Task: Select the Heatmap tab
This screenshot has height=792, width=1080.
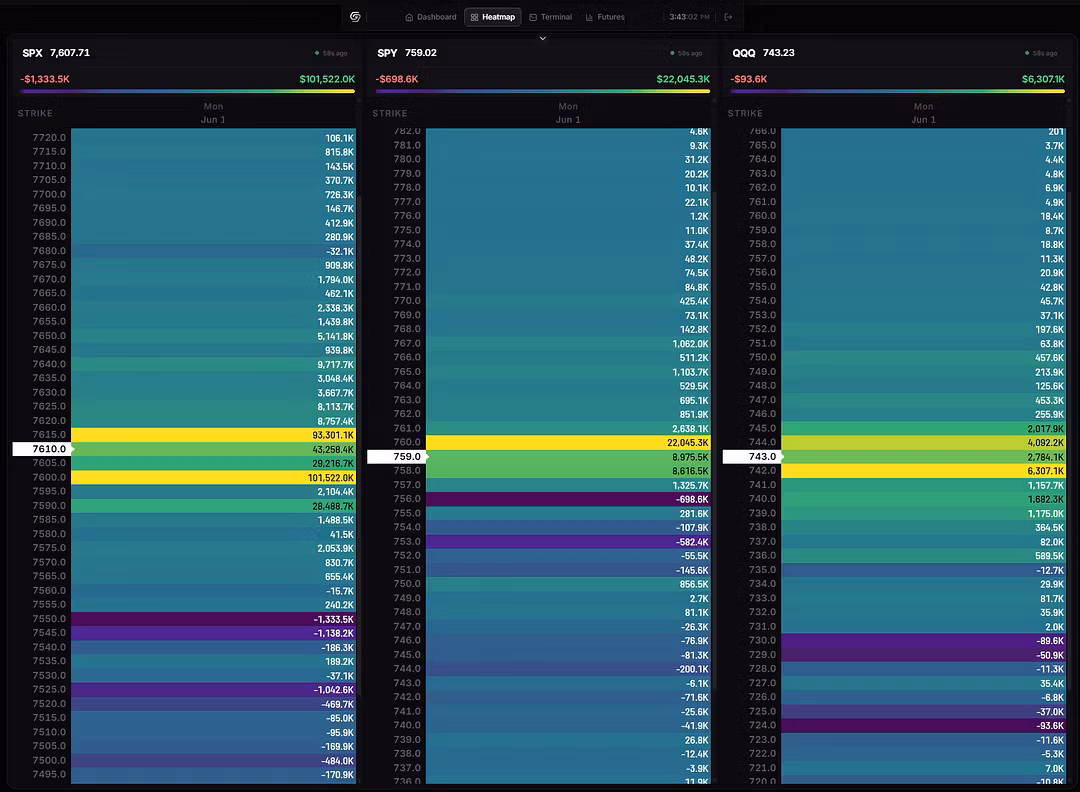Action: tap(492, 17)
